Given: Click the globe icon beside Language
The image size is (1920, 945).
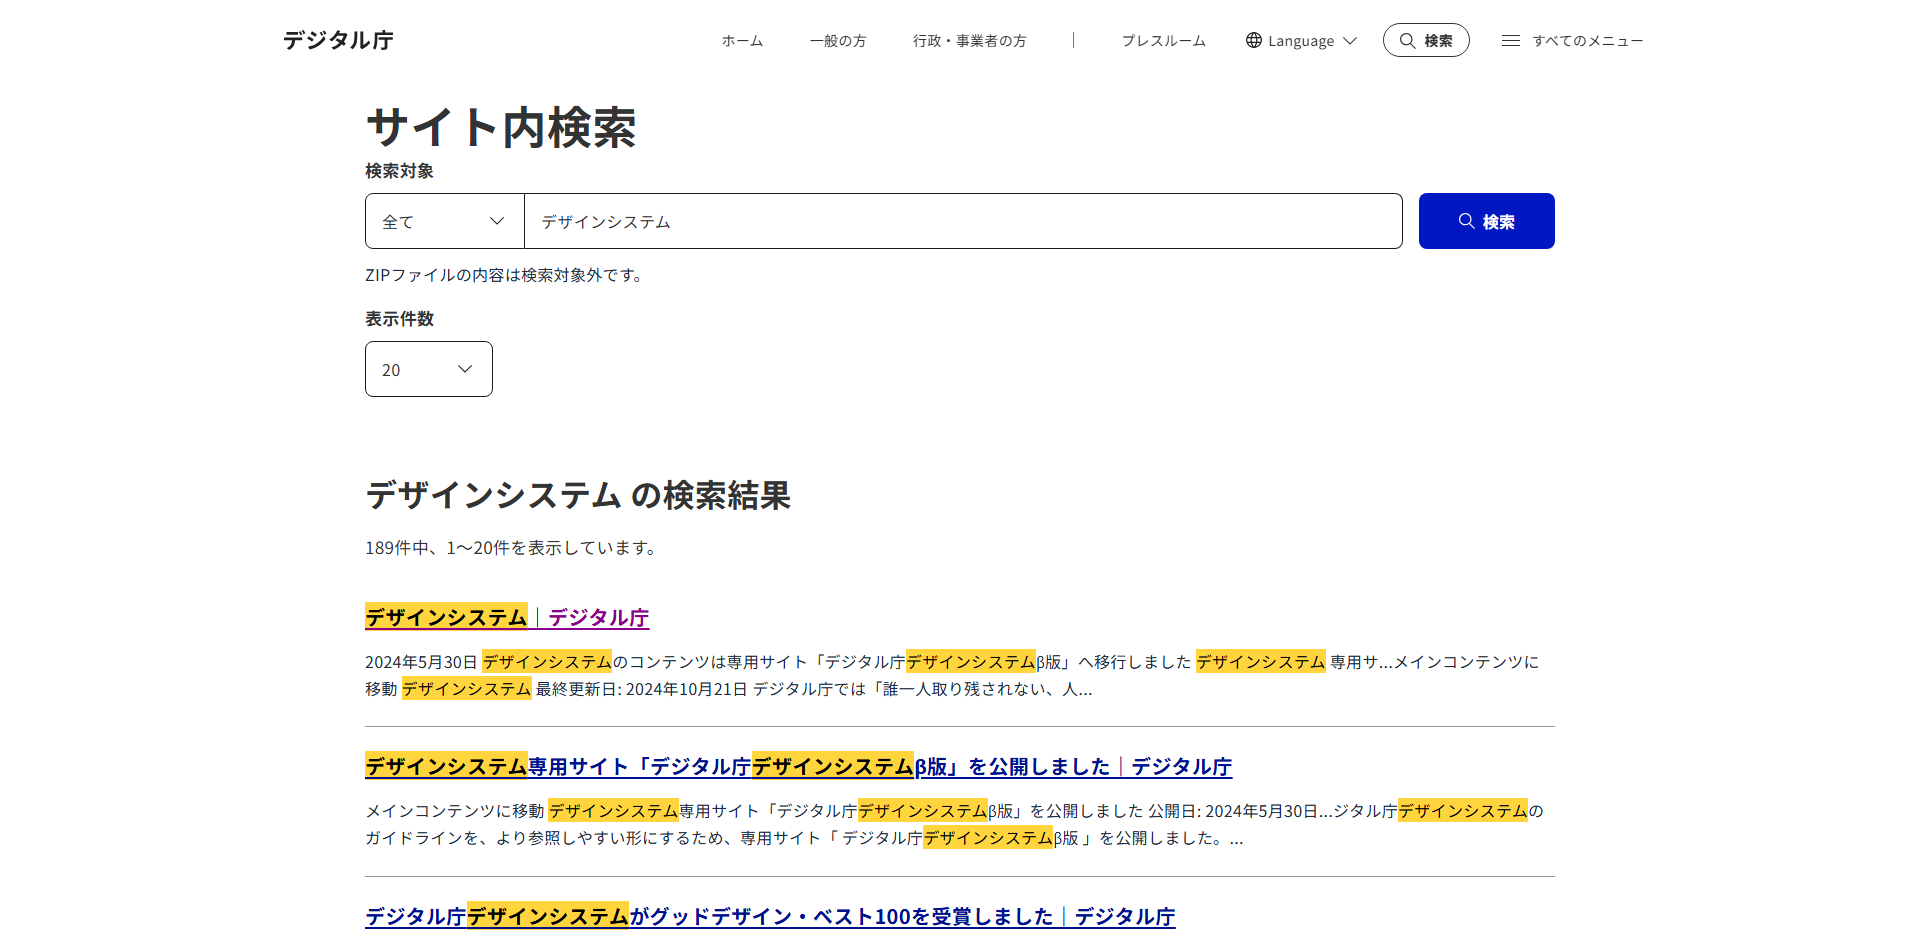Looking at the screenshot, I should point(1254,40).
